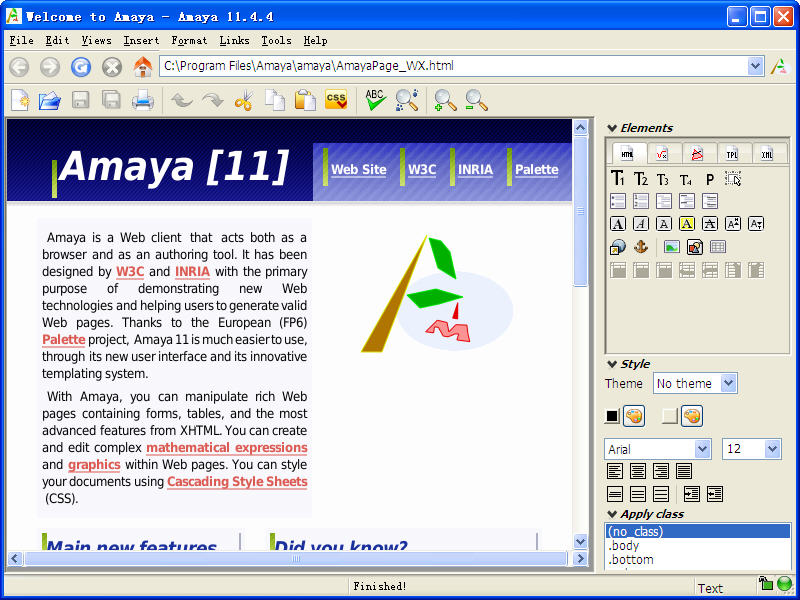Insert a numbered list element

(x=641, y=201)
